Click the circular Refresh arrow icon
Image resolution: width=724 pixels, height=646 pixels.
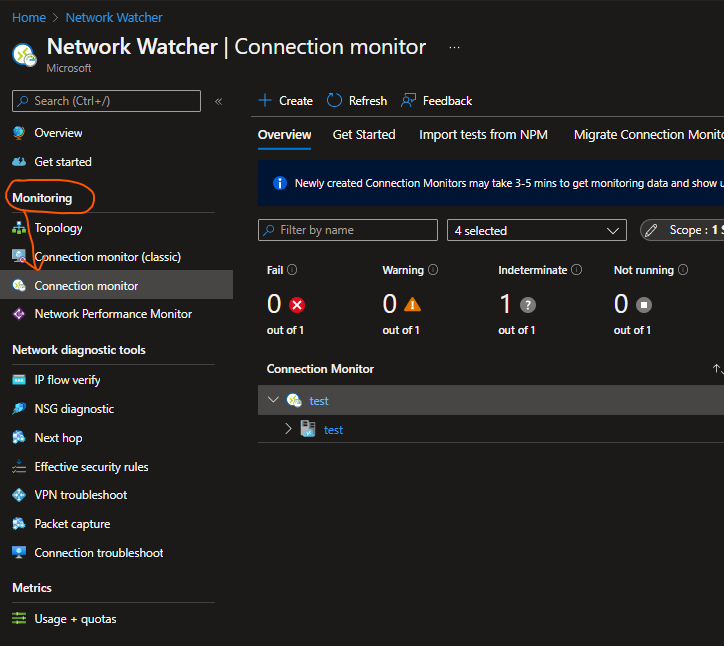pyautogui.click(x=334, y=100)
